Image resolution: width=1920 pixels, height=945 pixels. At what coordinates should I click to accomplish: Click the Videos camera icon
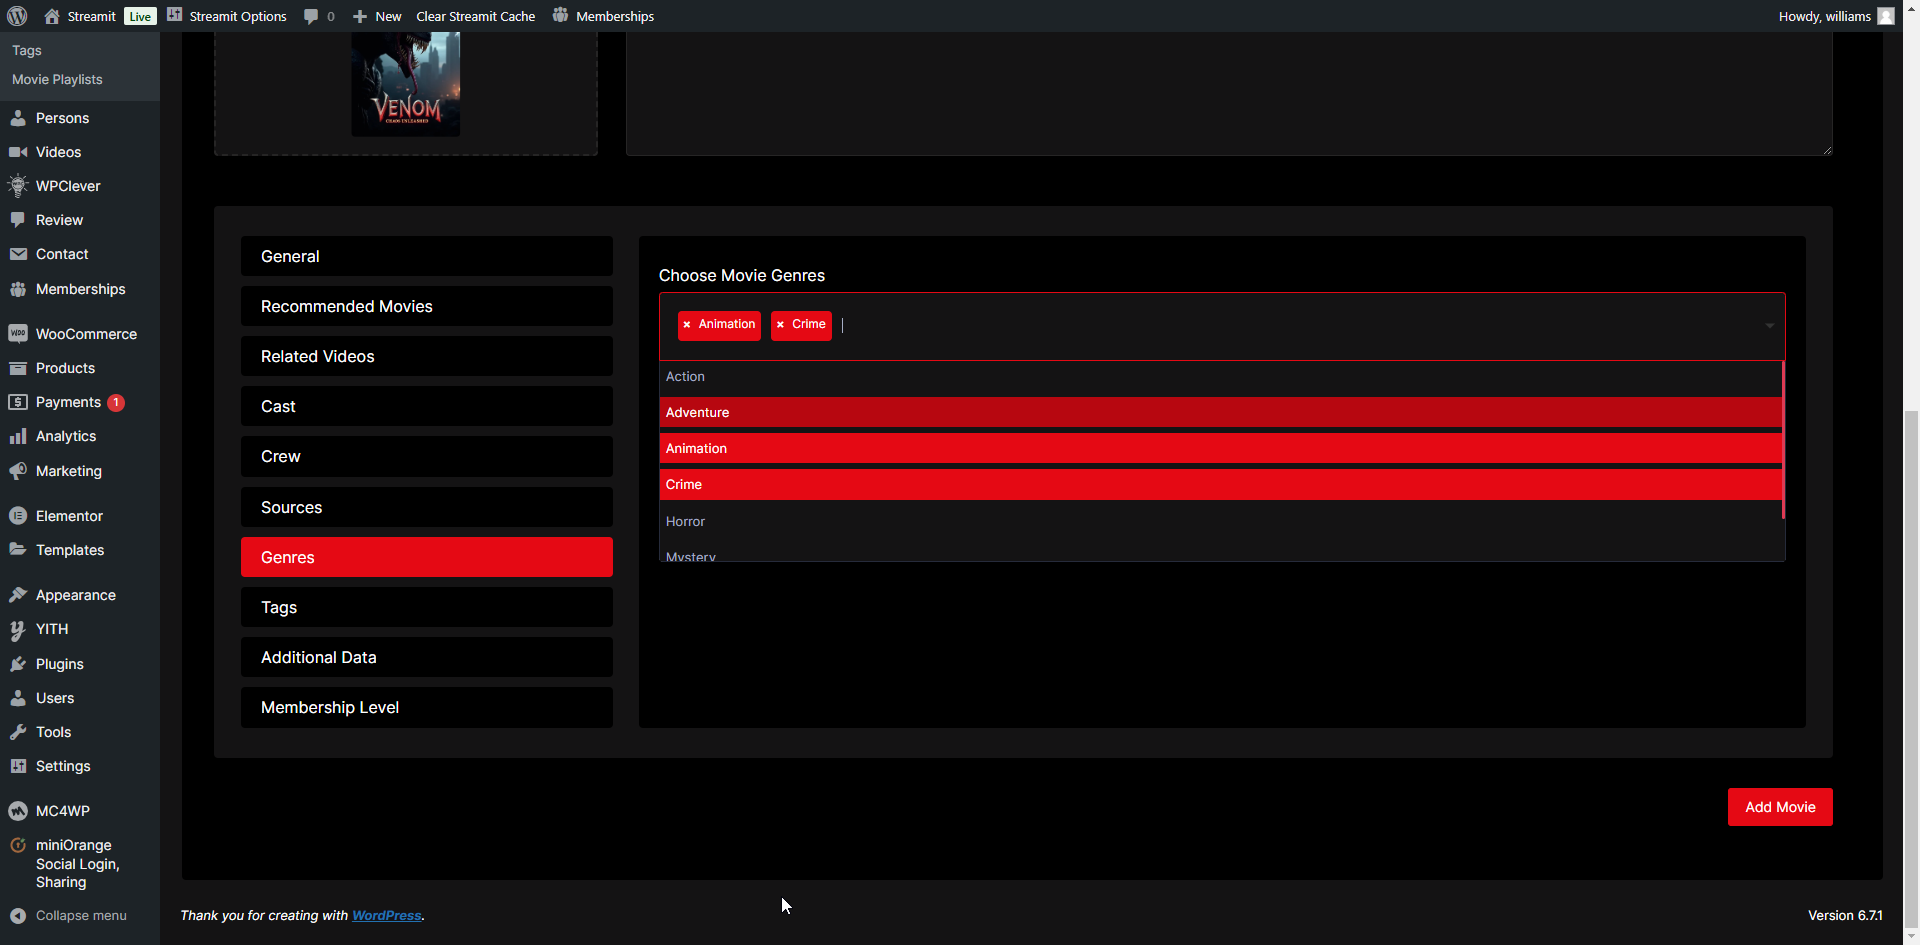18,152
